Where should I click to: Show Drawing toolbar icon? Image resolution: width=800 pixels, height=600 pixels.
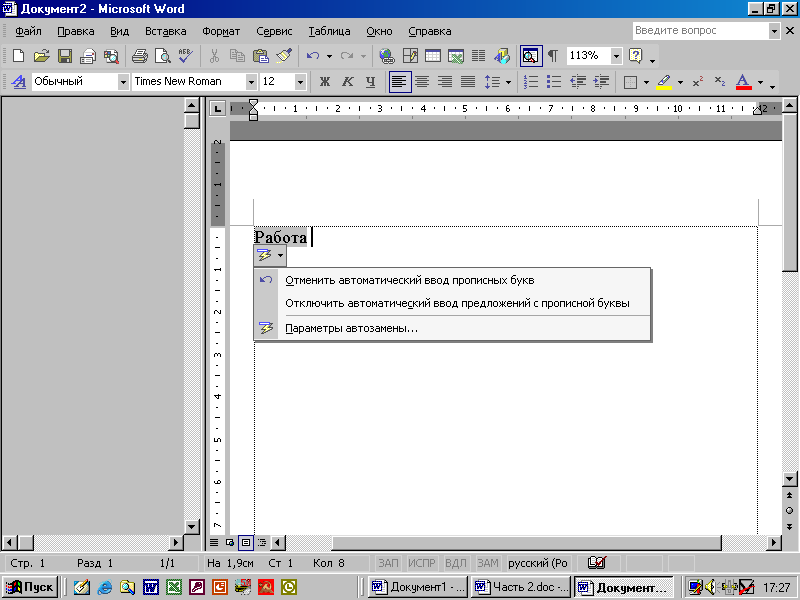(x=502, y=56)
